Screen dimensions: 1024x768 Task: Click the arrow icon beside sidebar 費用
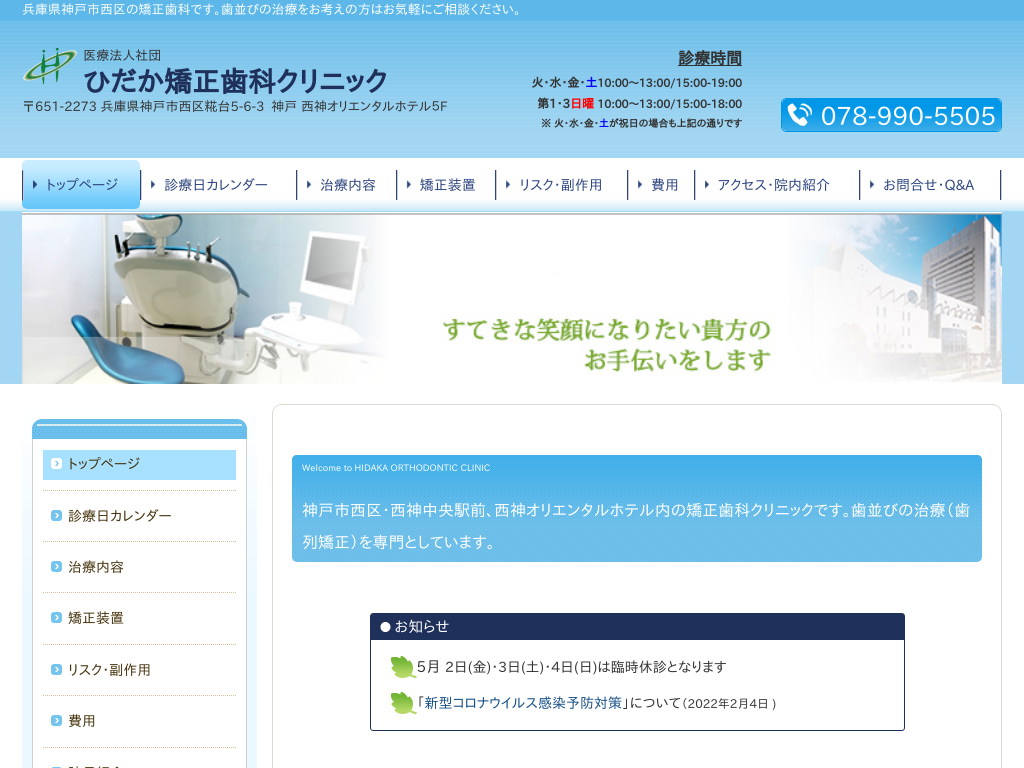pos(56,721)
